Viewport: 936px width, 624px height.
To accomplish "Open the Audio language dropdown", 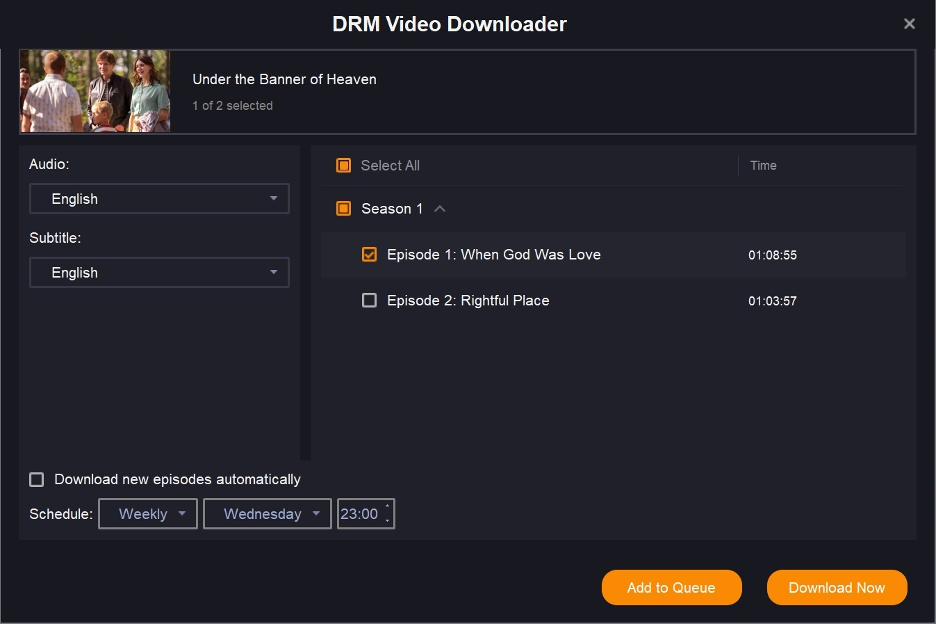I will [159, 199].
